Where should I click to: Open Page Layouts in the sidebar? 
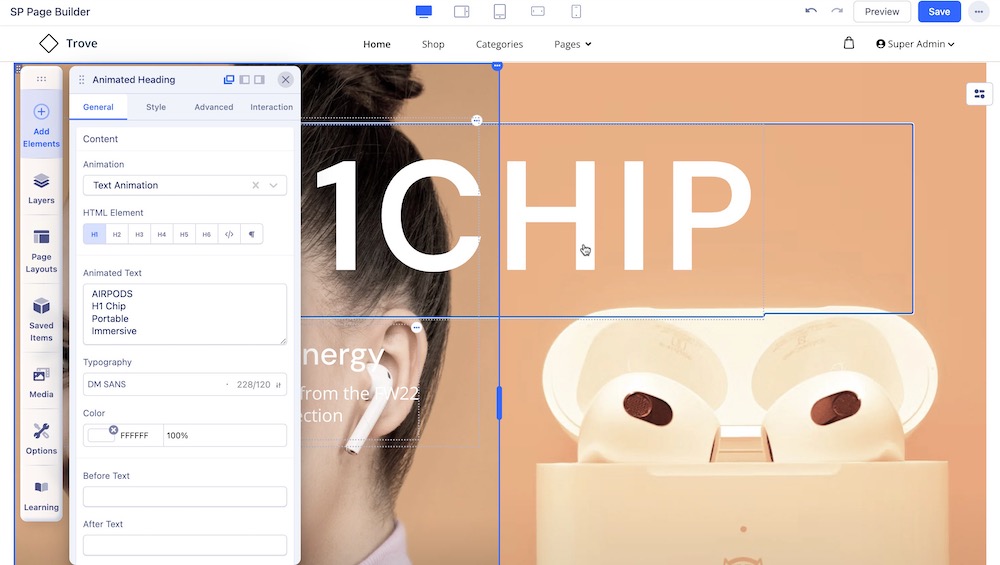[x=41, y=250]
